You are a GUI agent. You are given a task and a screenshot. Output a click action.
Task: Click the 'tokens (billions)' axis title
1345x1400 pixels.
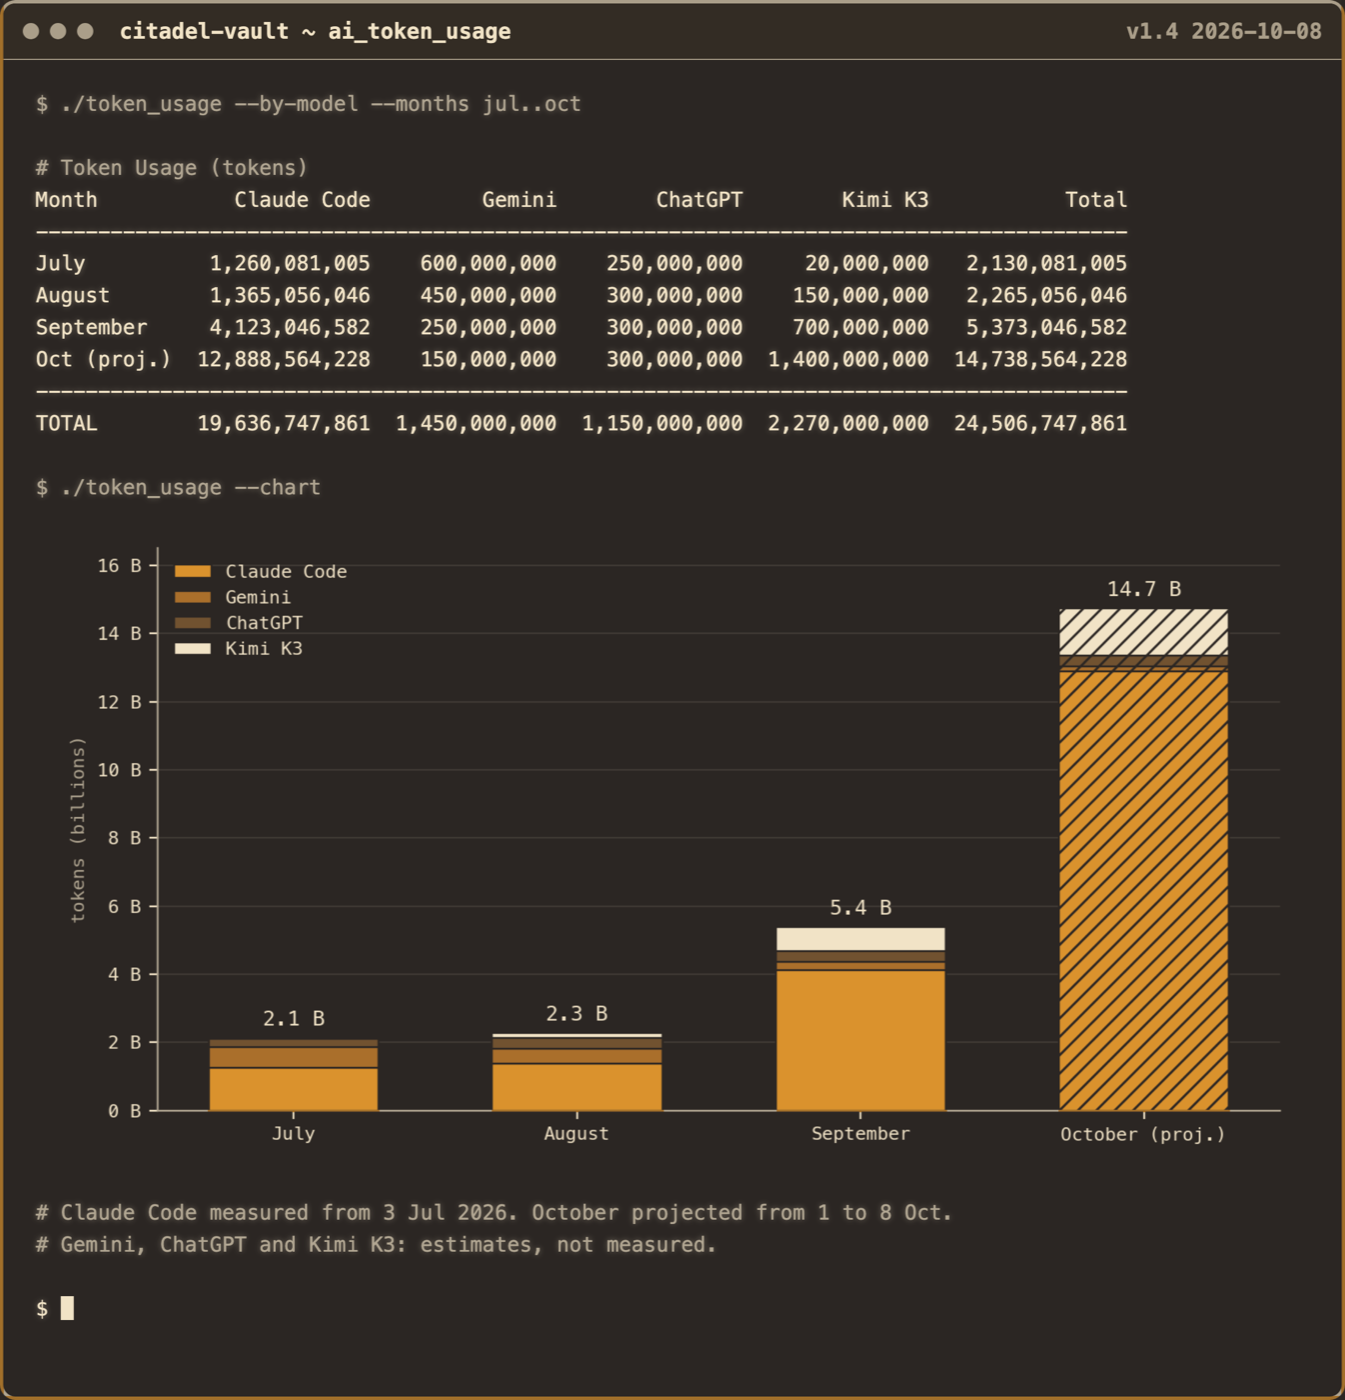[x=78, y=830]
